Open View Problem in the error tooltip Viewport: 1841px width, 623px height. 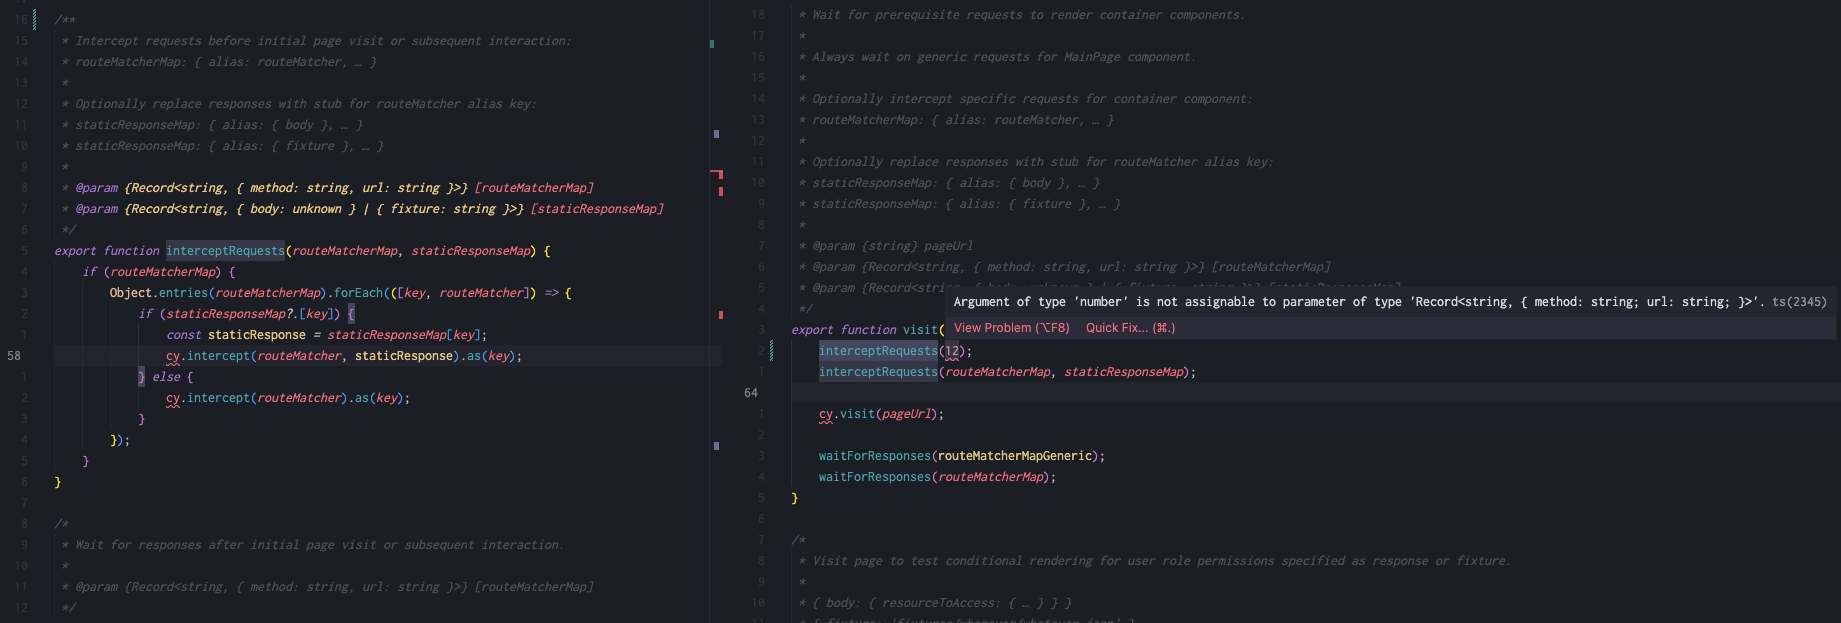(x=1011, y=328)
